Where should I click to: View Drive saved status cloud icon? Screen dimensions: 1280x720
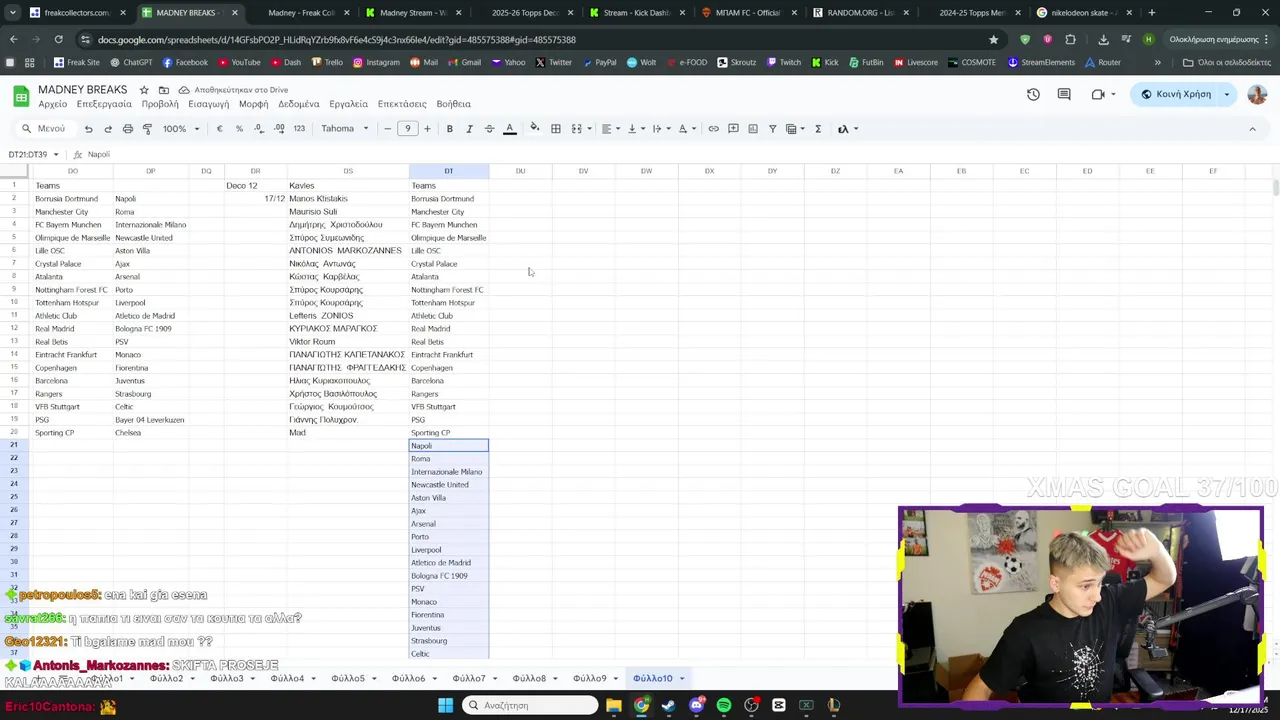coord(184,90)
